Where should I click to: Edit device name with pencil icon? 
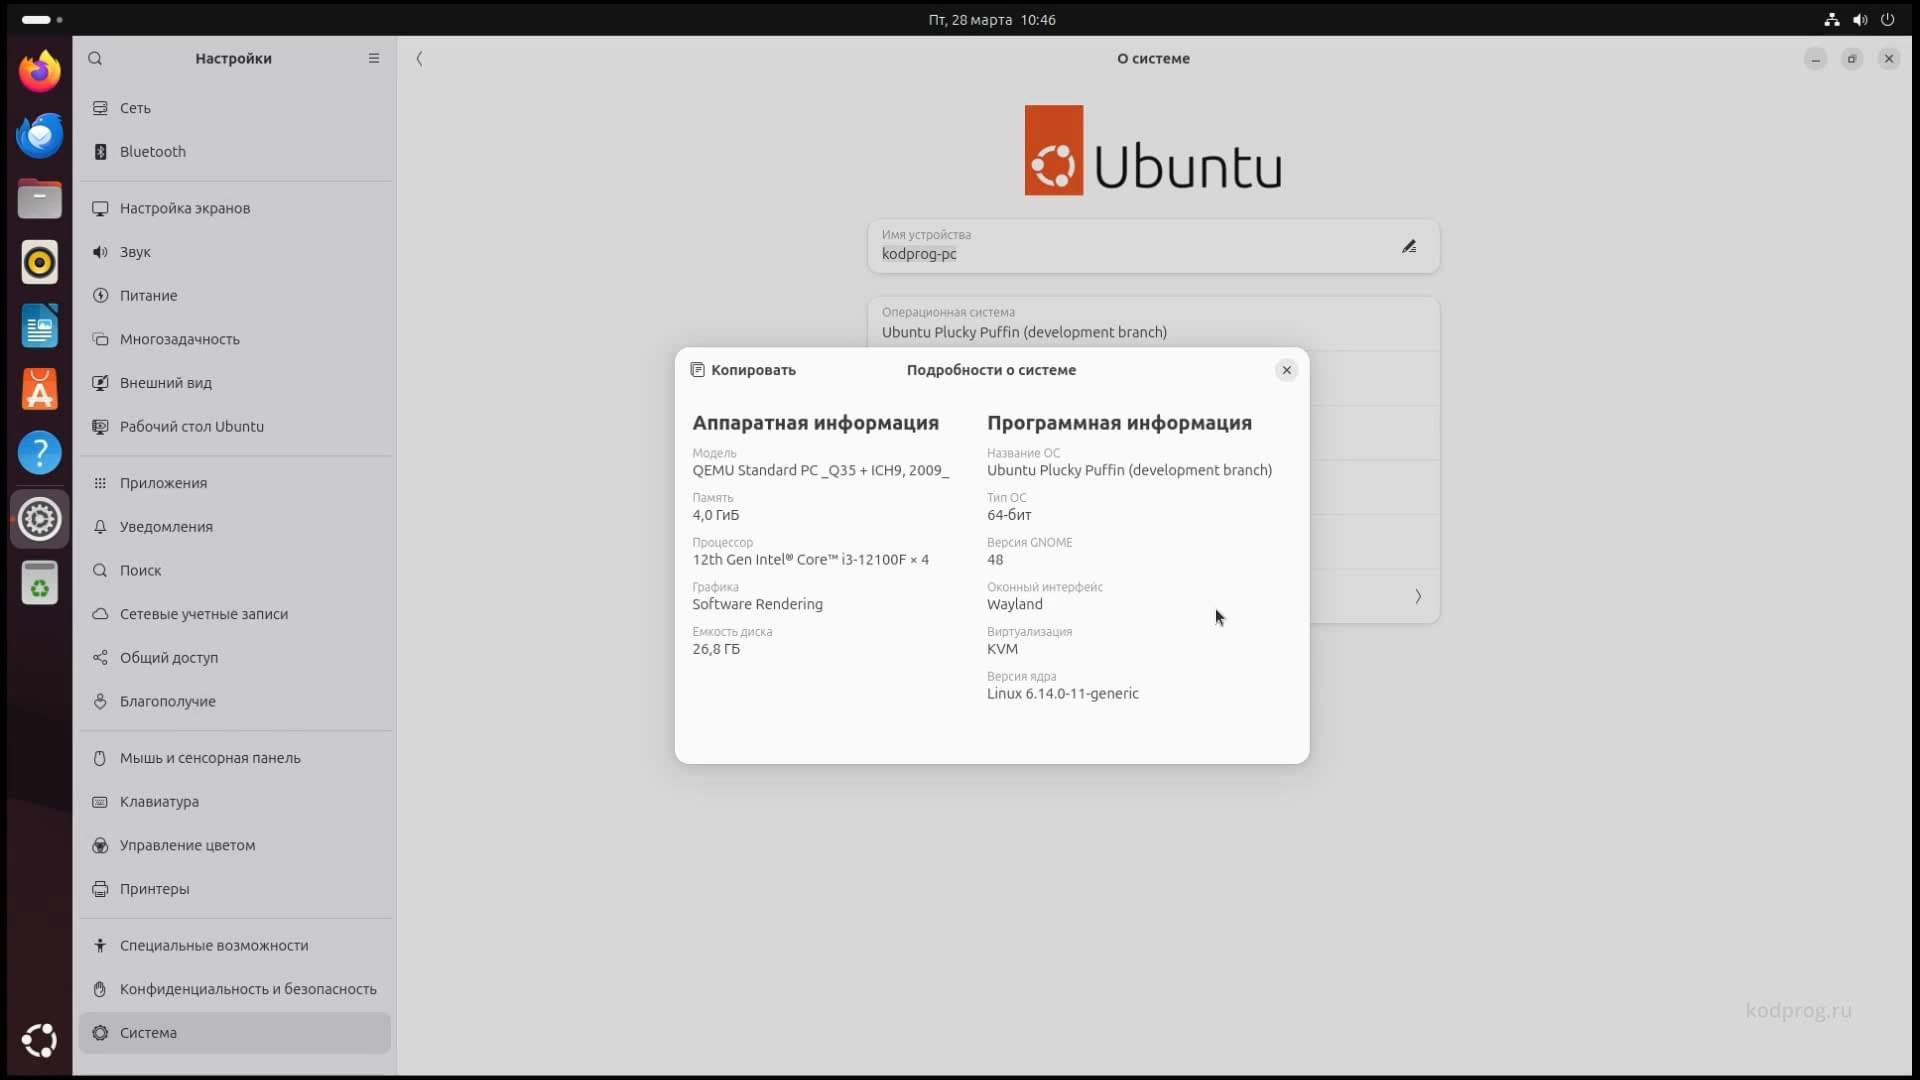1409,246
